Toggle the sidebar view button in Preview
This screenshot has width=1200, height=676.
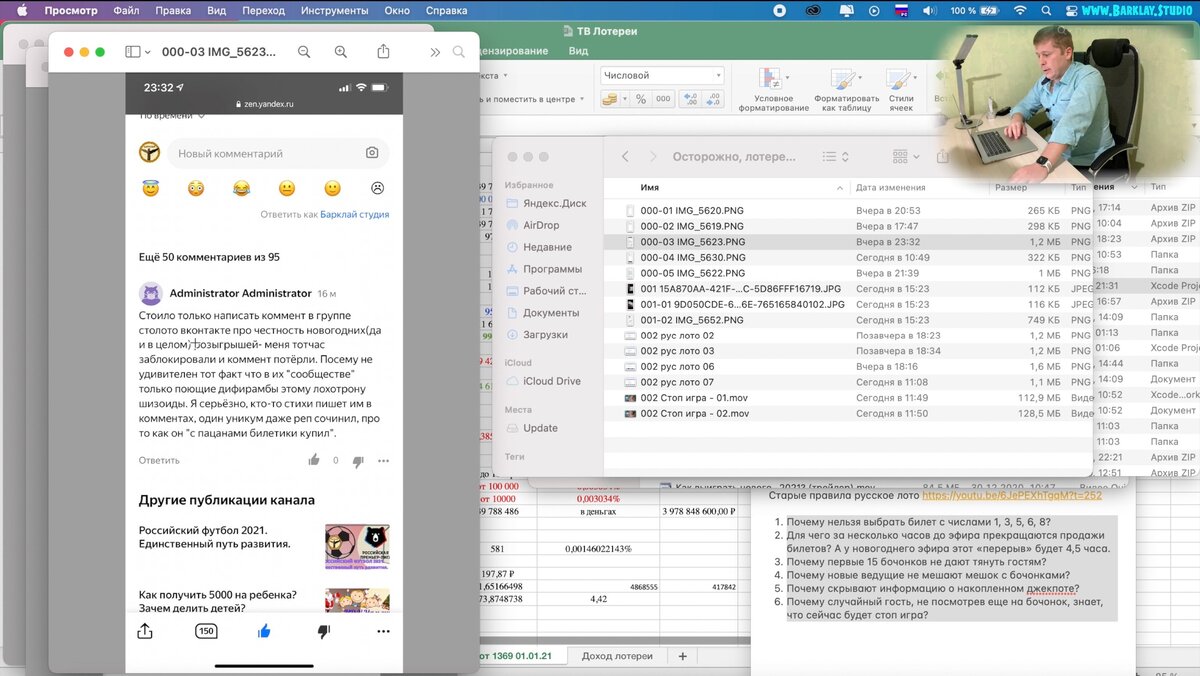[133, 52]
